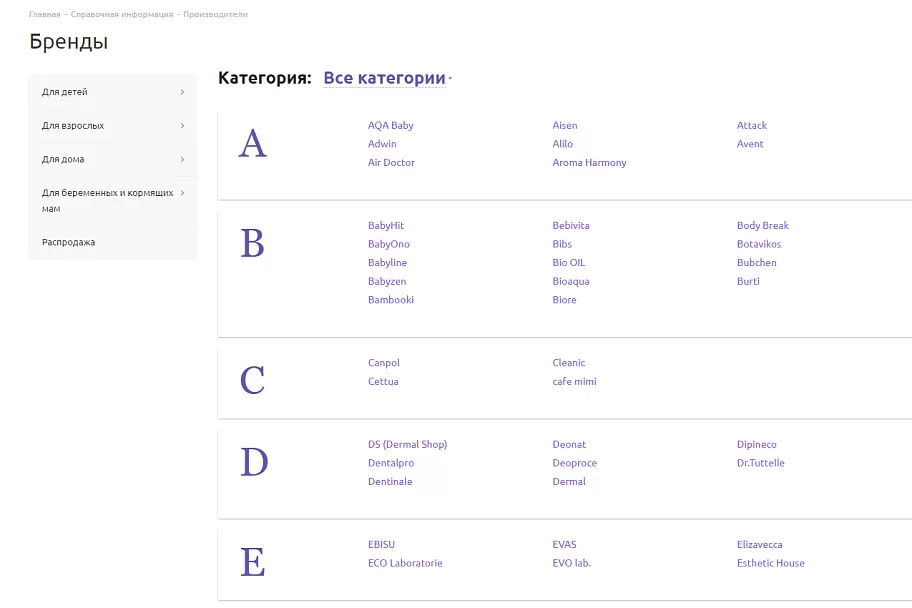Image resolution: width=912 pixels, height=608 pixels.
Task: Open the Aroma Harmony brand
Action: click(589, 162)
